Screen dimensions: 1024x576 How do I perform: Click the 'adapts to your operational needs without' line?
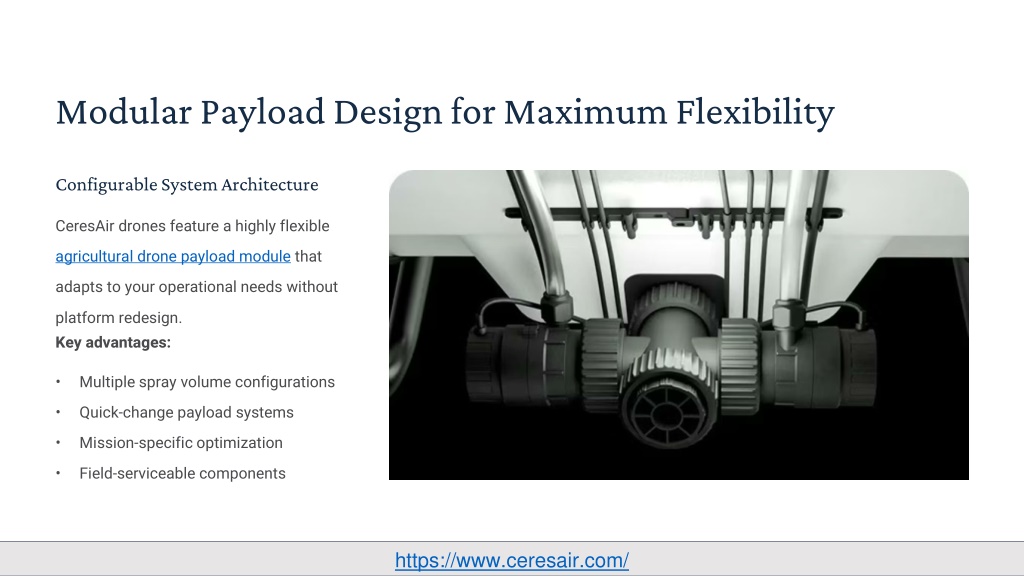tap(197, 287)
